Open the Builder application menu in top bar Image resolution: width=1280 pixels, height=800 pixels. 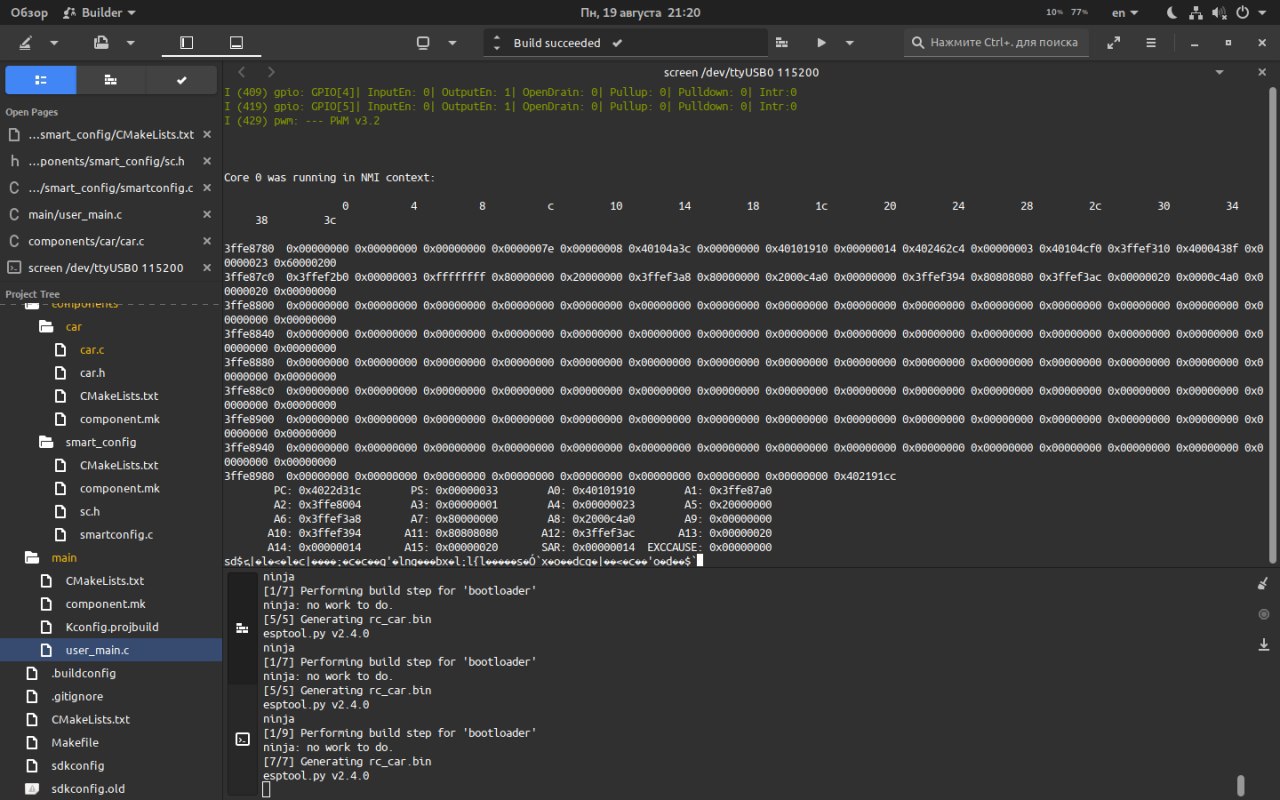99,13
